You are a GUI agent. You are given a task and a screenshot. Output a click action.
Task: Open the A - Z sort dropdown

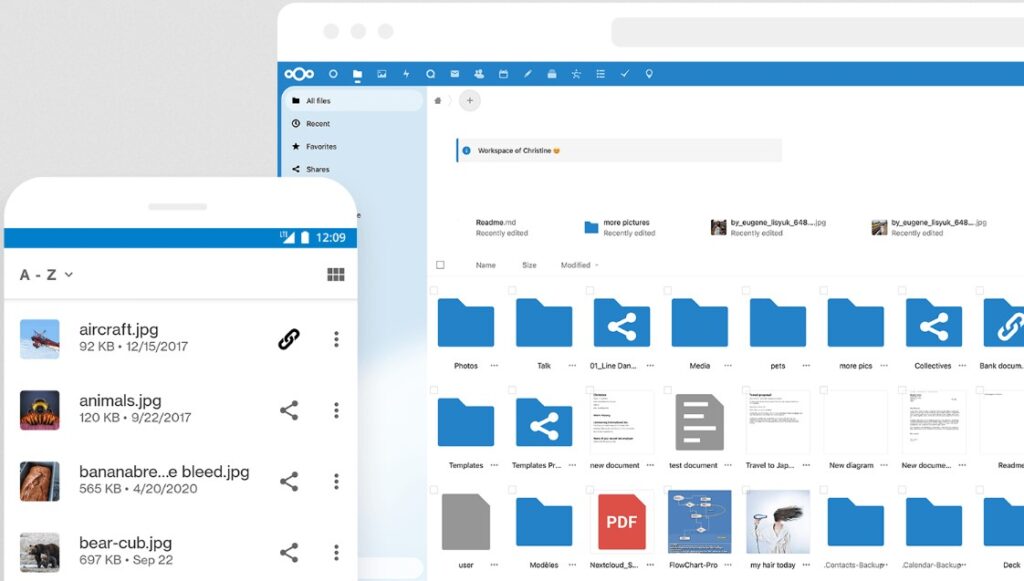coord(46,275)
